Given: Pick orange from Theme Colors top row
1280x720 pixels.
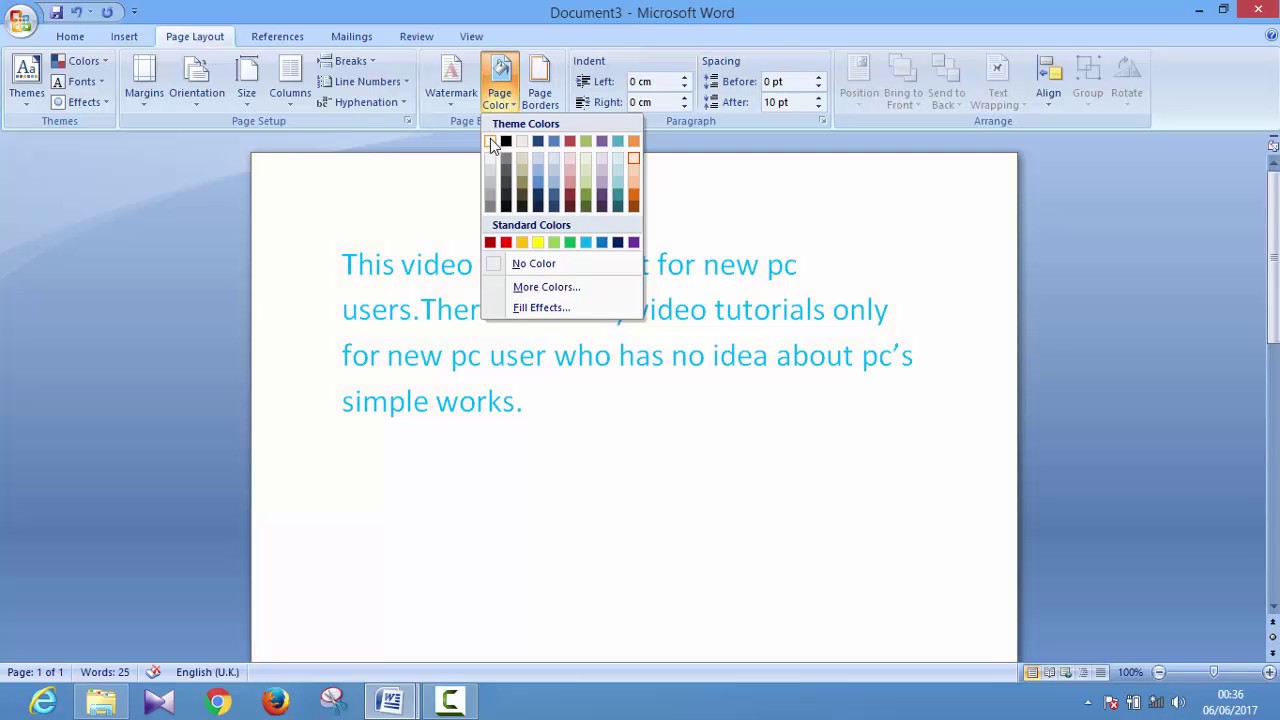Looking at the screenshot, I should point(634,141).
